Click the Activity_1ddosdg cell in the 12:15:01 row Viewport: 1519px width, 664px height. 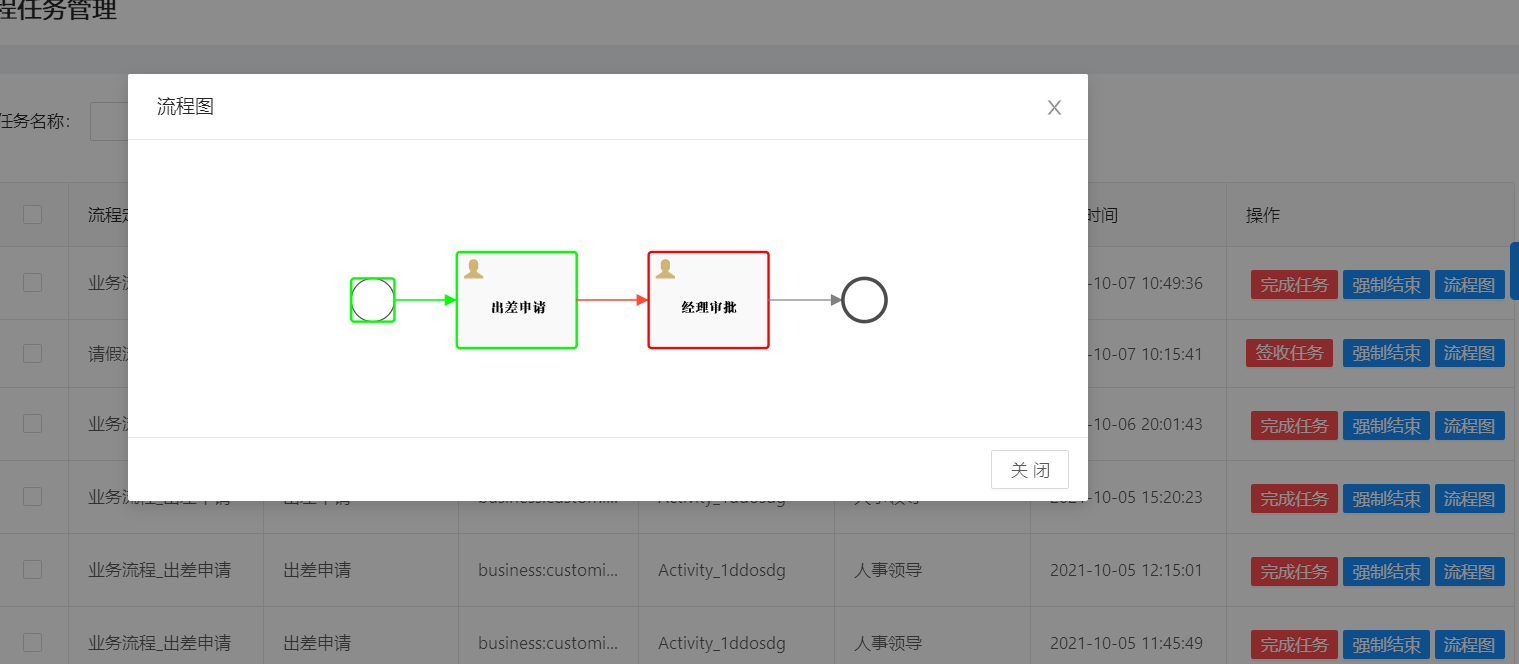pyautogui.click(x=722, y=570)
